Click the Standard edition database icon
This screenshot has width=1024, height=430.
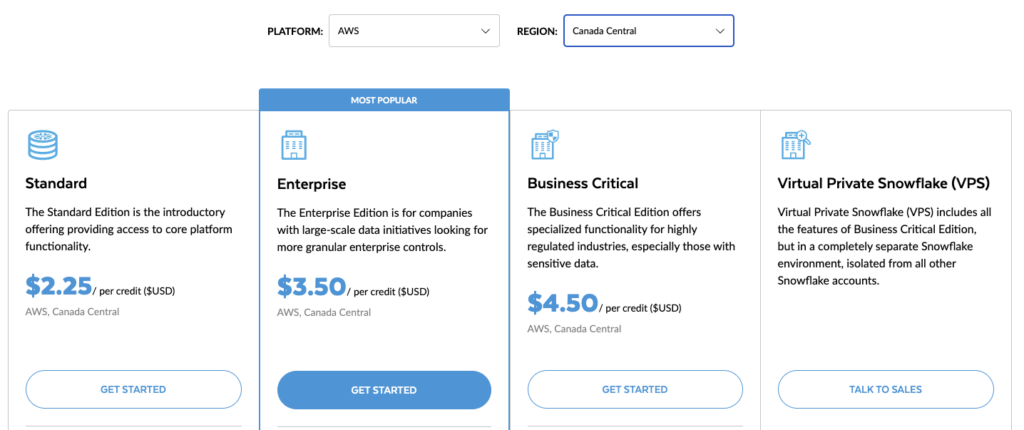click(43, 145)
